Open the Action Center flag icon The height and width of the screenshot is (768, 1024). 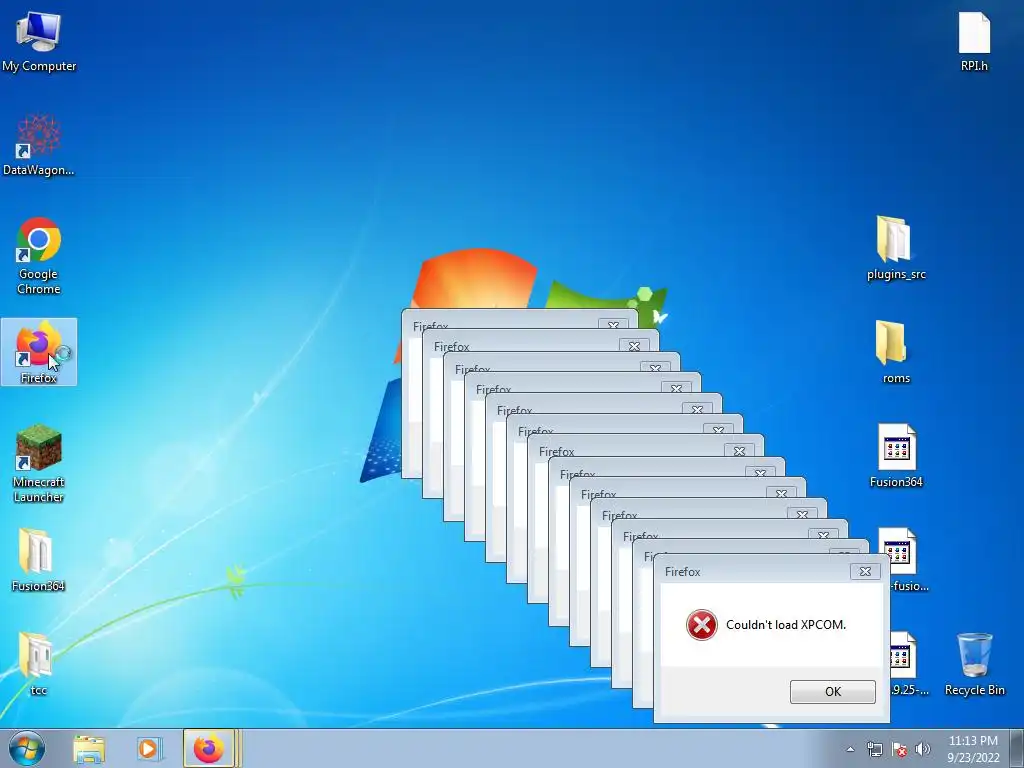pos(899,749)
